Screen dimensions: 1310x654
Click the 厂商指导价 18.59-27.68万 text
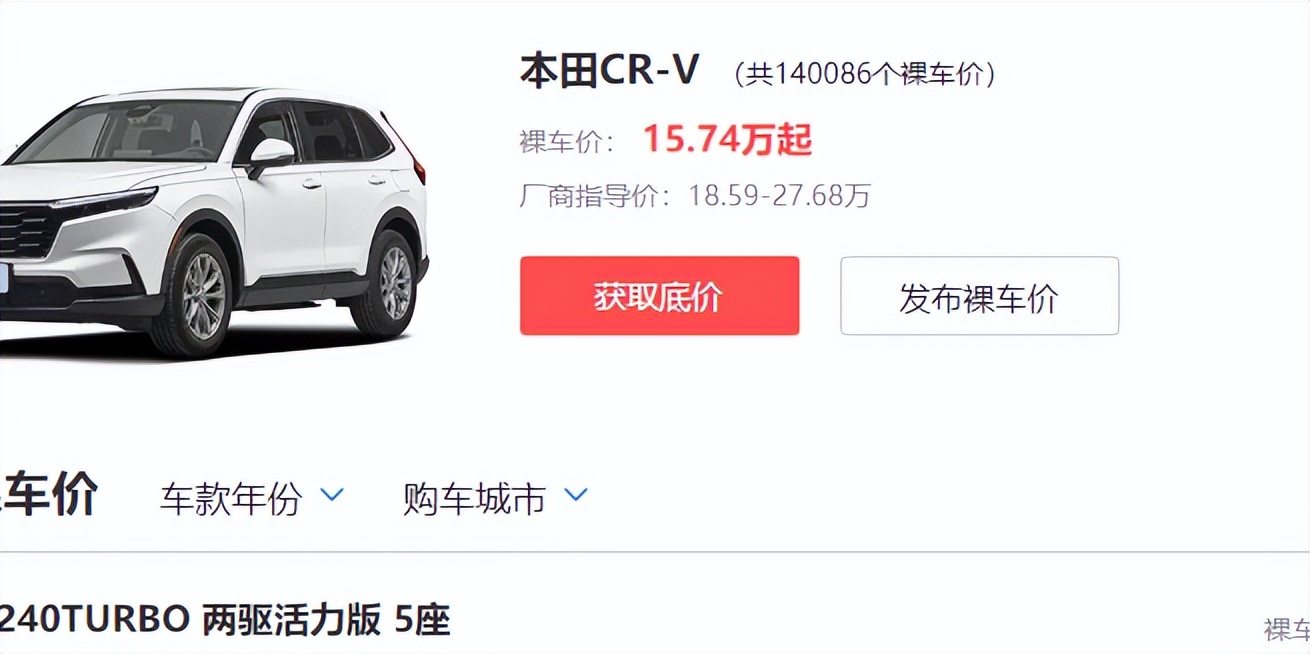pos(695,195)
